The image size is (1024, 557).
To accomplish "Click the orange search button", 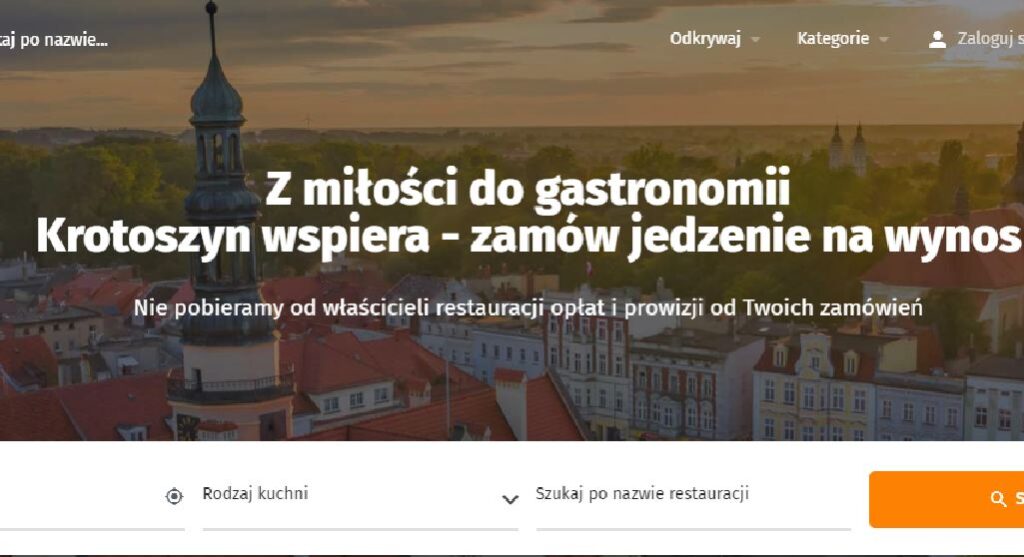I will (946, 500).
